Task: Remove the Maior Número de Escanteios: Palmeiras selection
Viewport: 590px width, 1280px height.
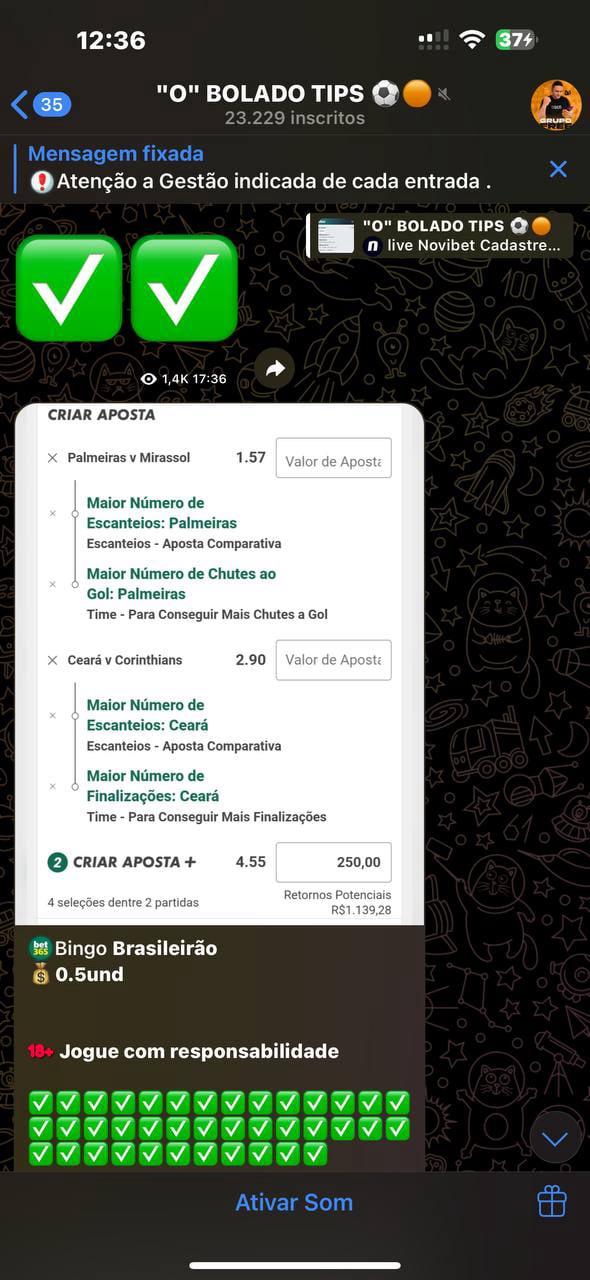Action: point(53,513)
